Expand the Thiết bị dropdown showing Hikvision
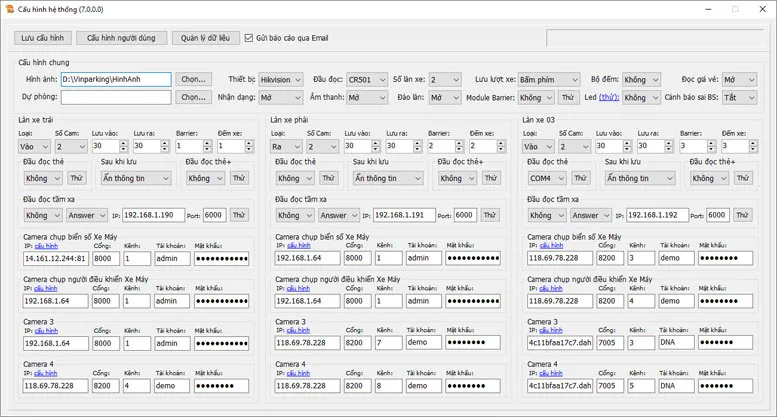 [x=280, y=79]
